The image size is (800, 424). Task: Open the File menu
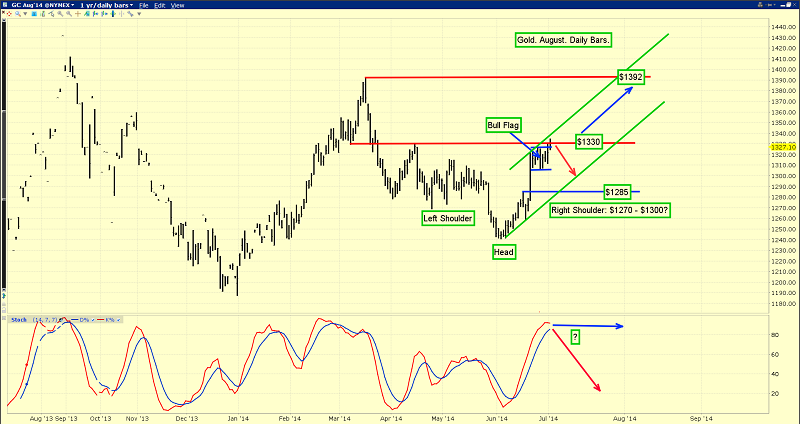pos(144,5)
